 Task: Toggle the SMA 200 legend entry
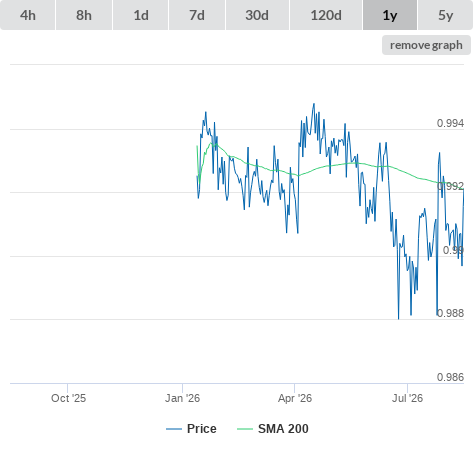[283, 429]
